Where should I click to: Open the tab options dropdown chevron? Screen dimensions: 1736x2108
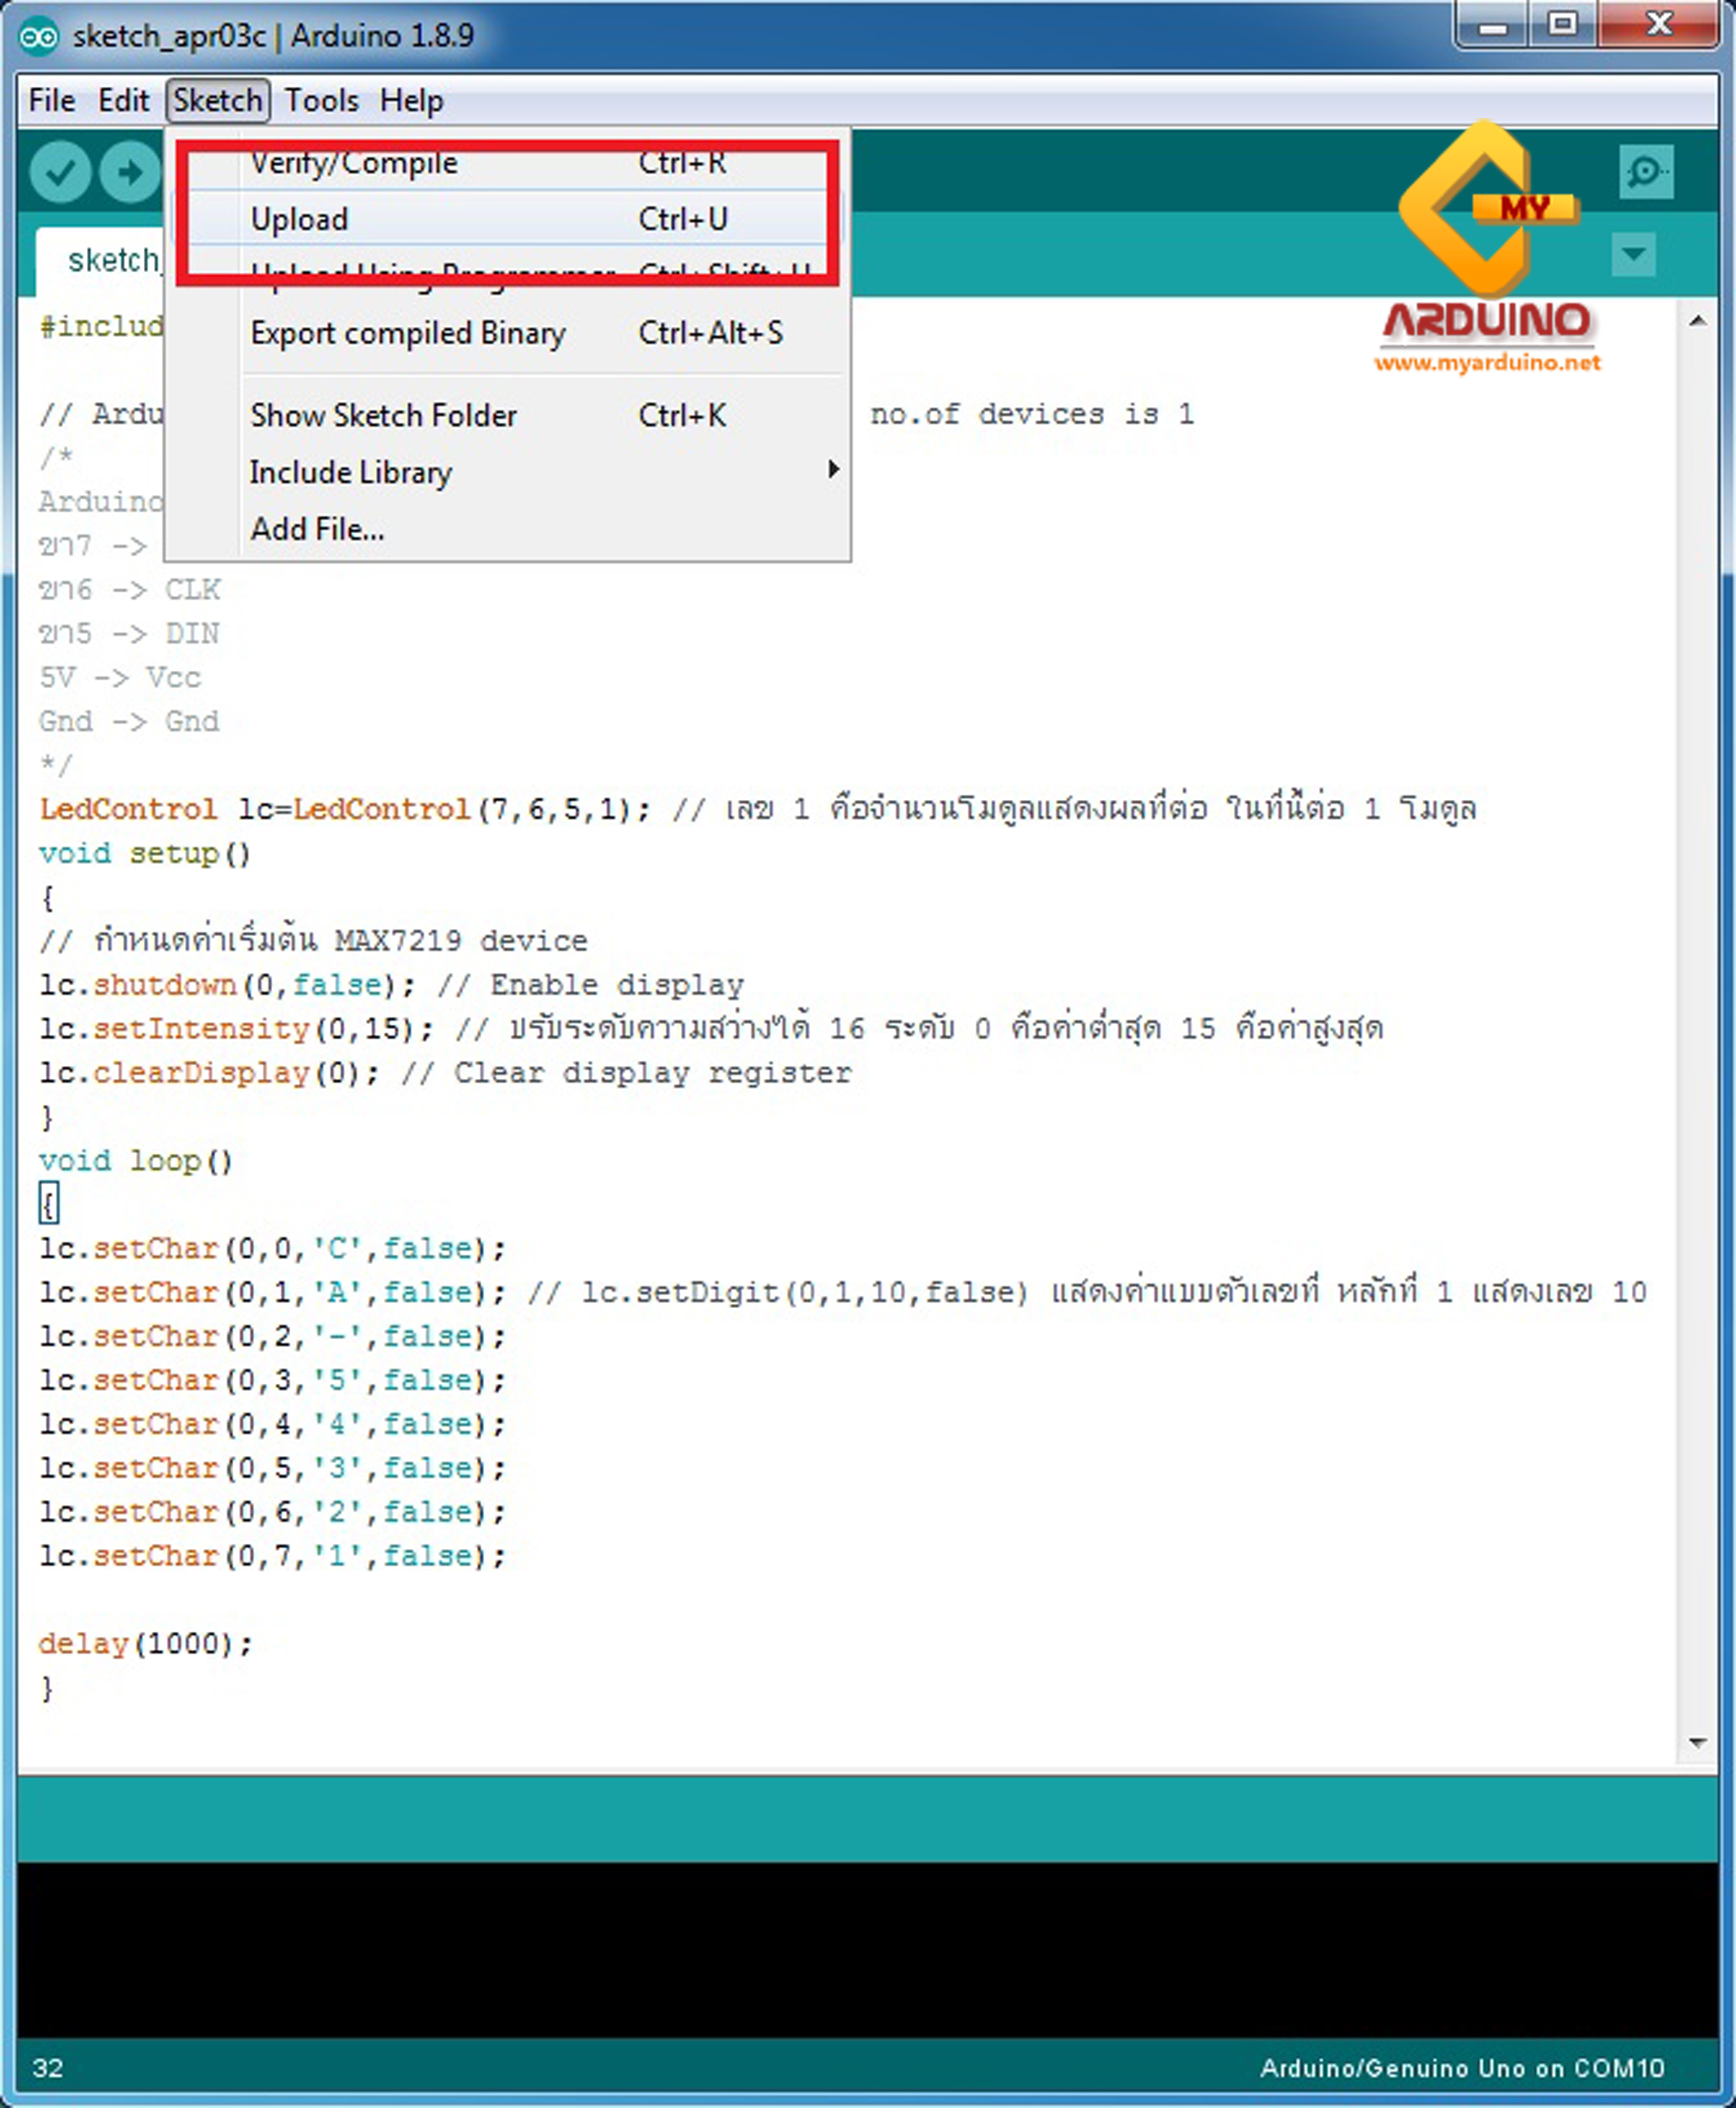[1634, 255]
